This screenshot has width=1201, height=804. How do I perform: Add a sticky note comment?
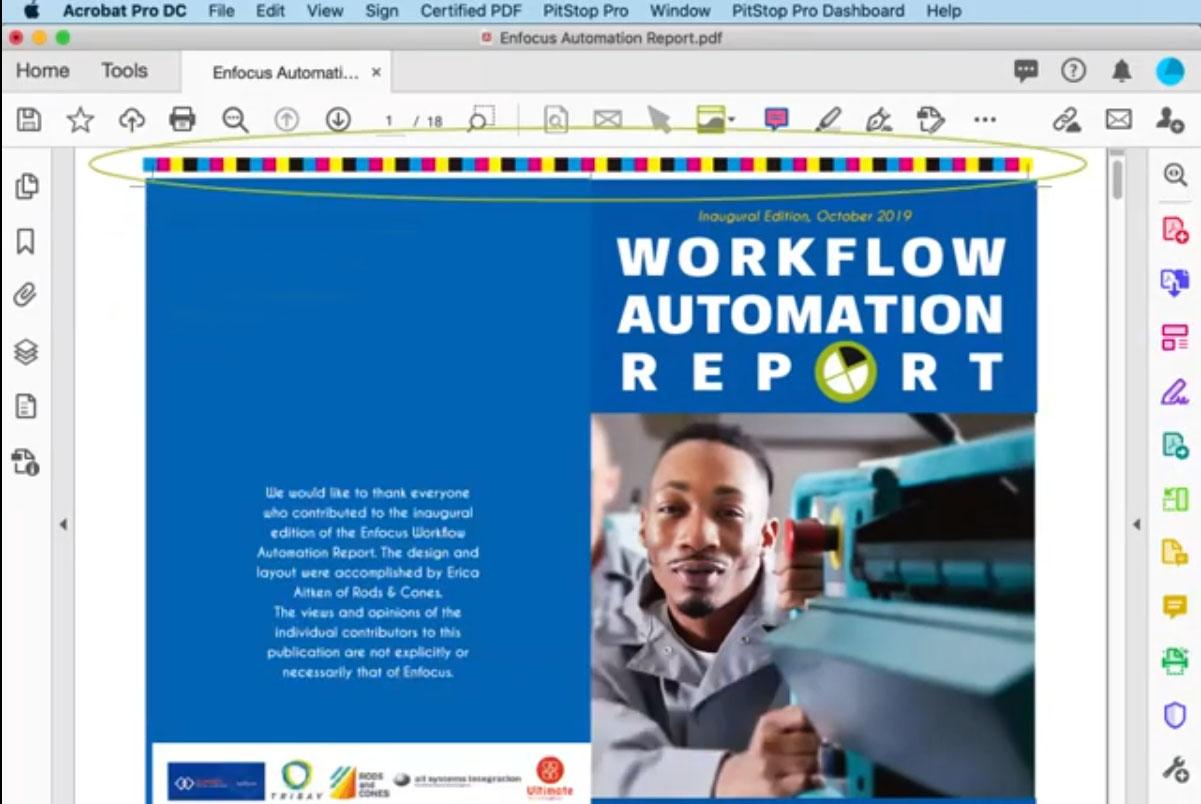(775, 120)
